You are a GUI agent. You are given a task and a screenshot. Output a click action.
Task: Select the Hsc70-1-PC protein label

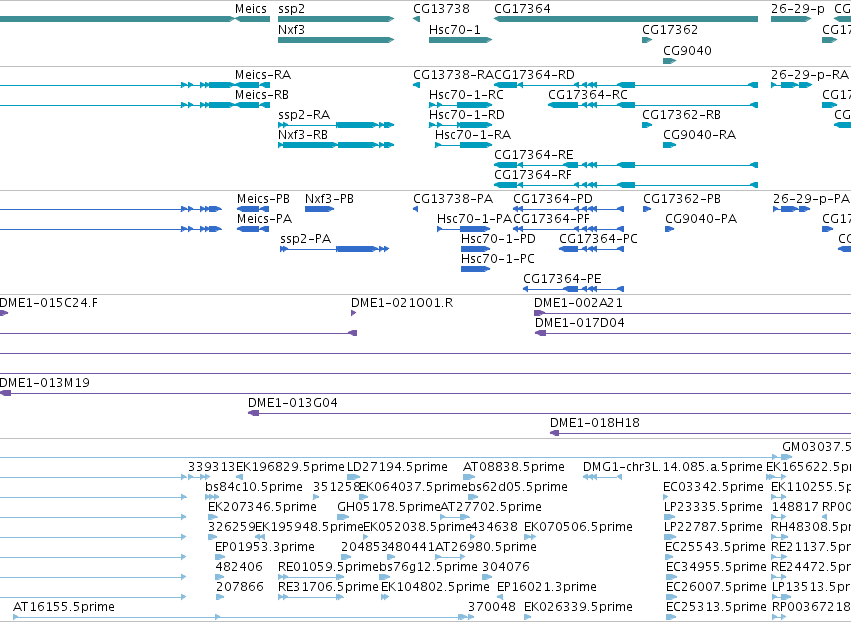coord(498,259)
